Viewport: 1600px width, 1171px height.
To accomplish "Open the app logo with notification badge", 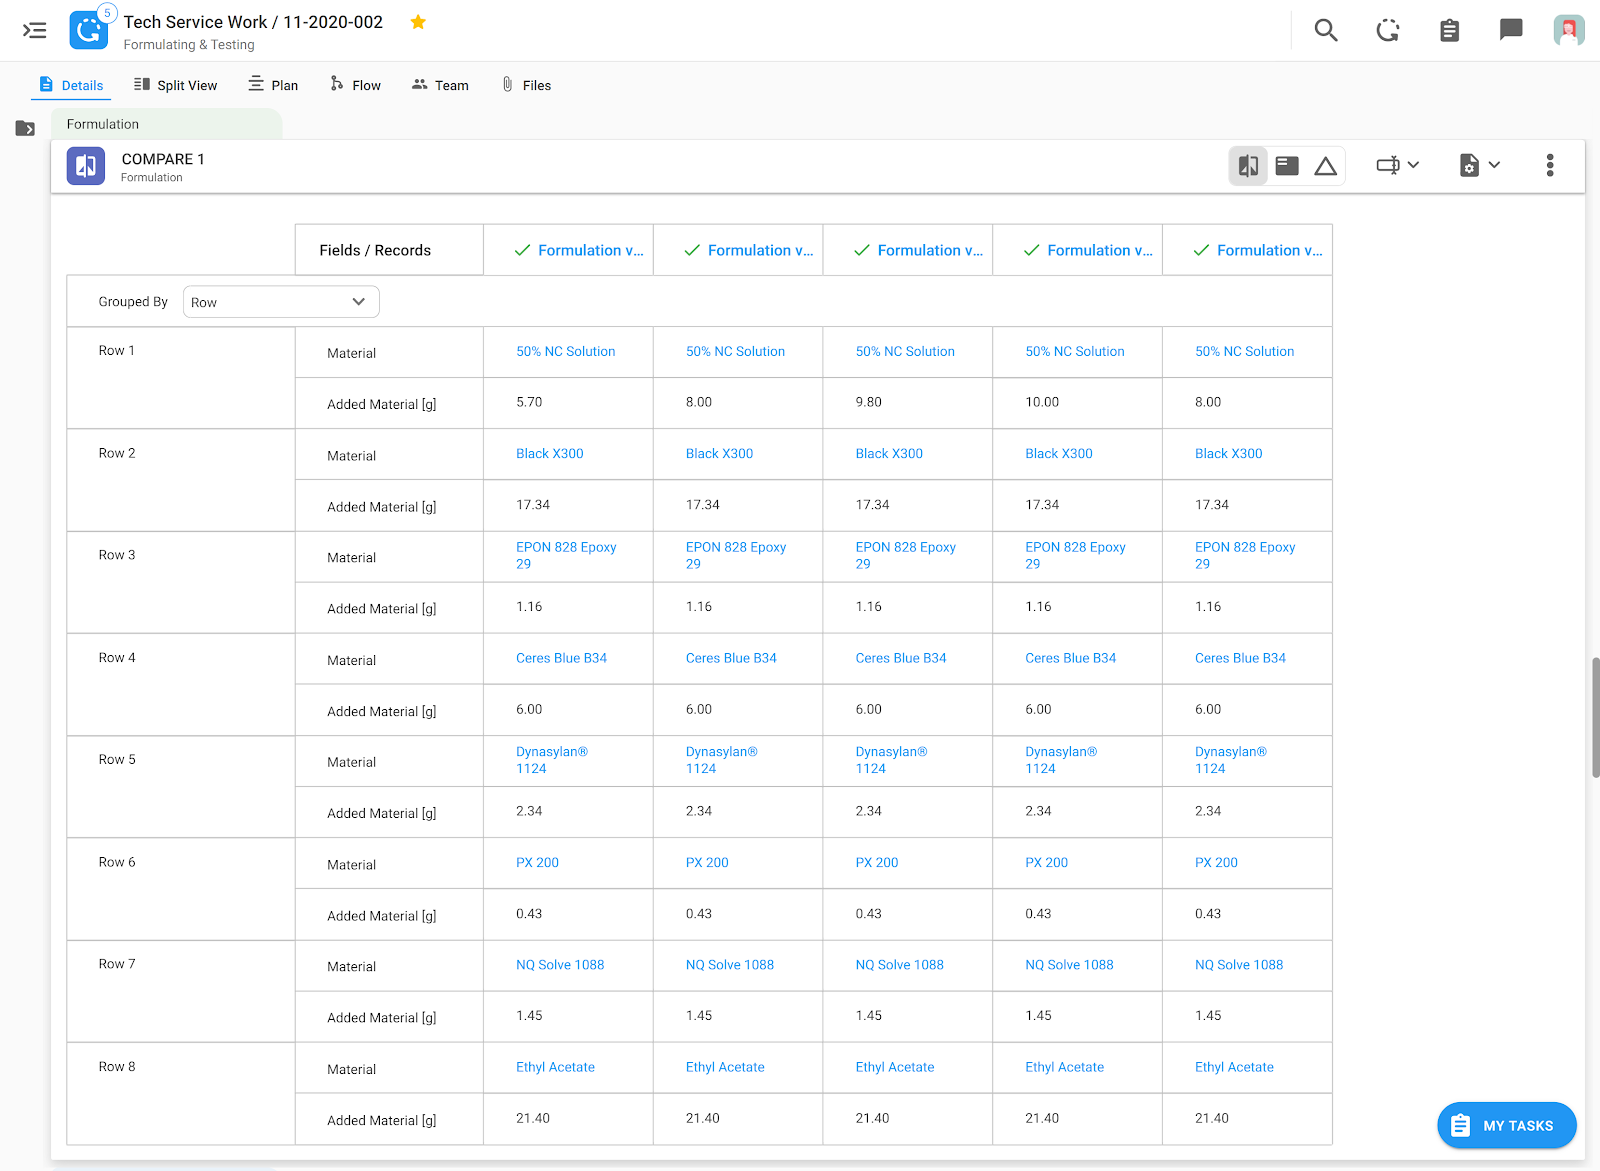I will click(90, 29).
